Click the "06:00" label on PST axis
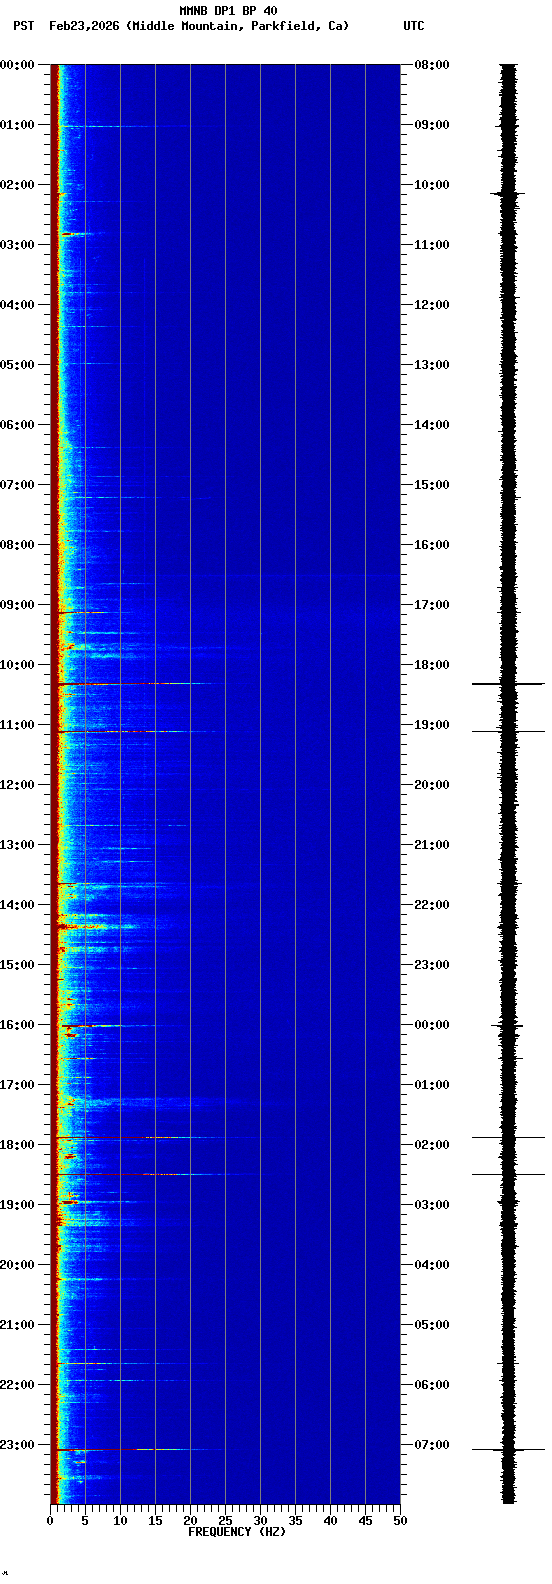The image size is (552, 1584). (x=18, y=425)
